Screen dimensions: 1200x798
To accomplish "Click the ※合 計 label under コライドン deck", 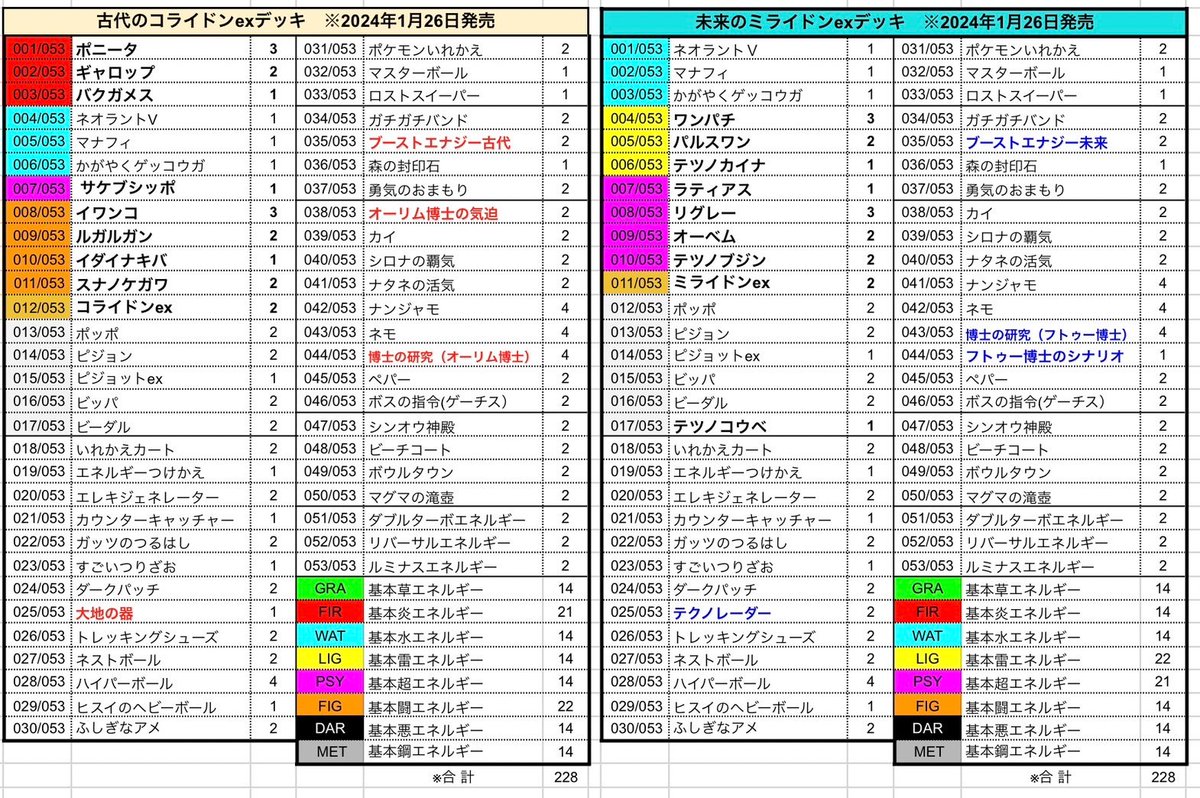I will point(454,777).
